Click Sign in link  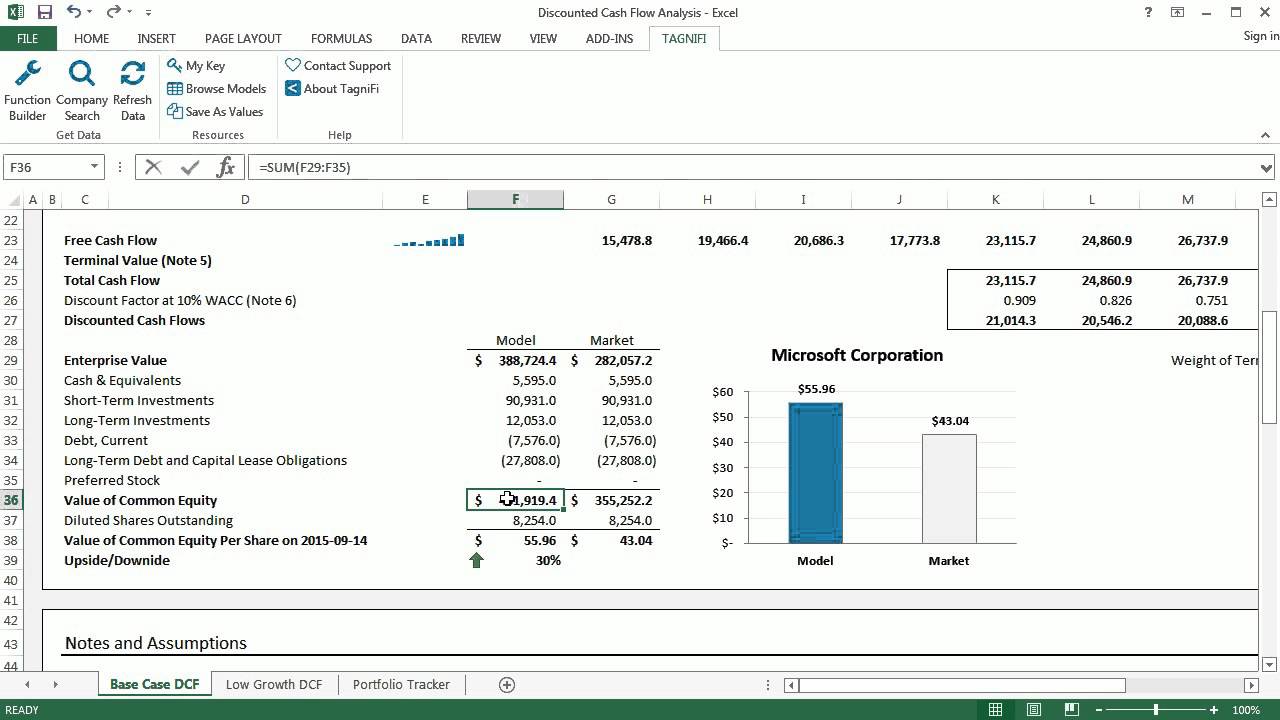1261,36
